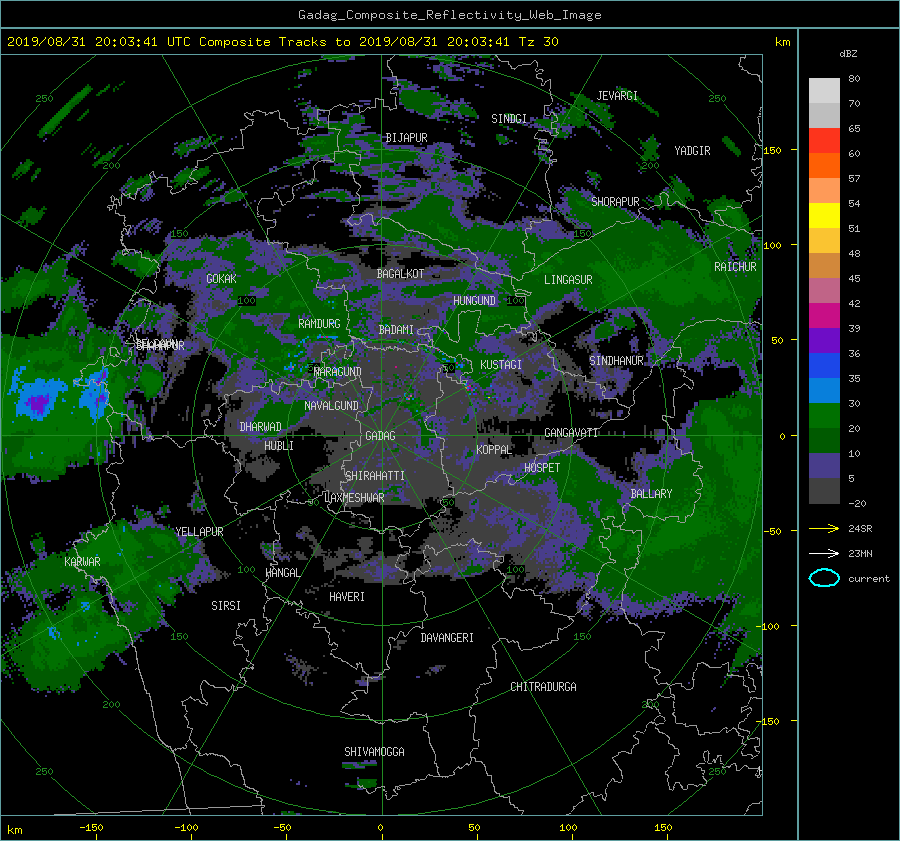This screenshot has height=841, width=900.
Task: Pick the bright green 30 dBZ swatch
Action: point(824,415)
